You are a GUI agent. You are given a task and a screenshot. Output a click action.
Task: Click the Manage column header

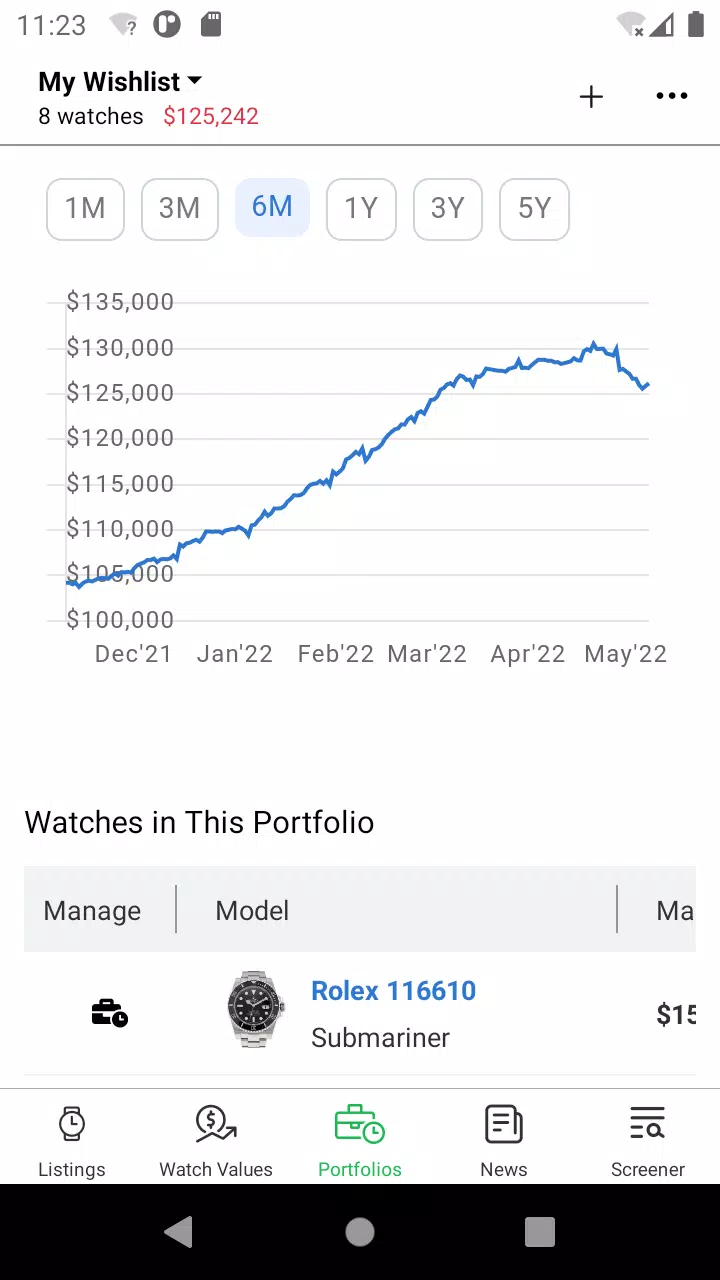92,910
